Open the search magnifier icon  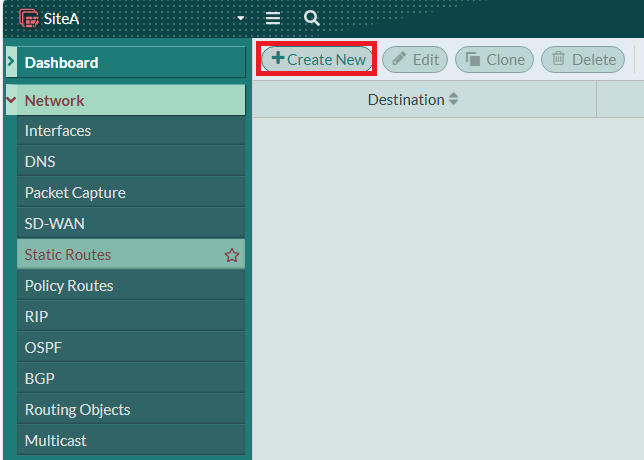tap(312, 18)
